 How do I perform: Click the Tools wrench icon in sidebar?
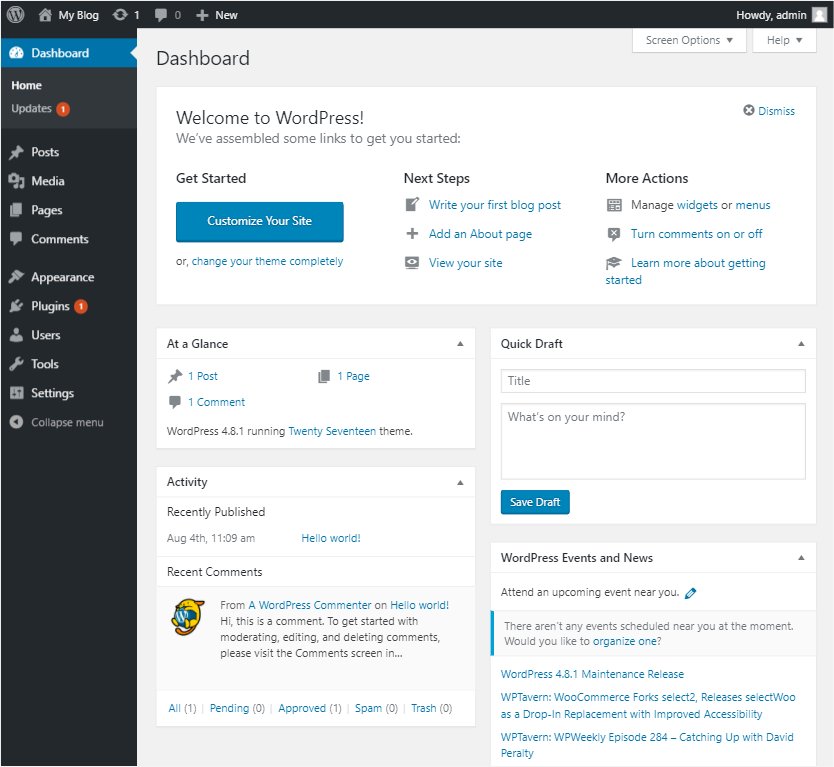pos(16,364)
